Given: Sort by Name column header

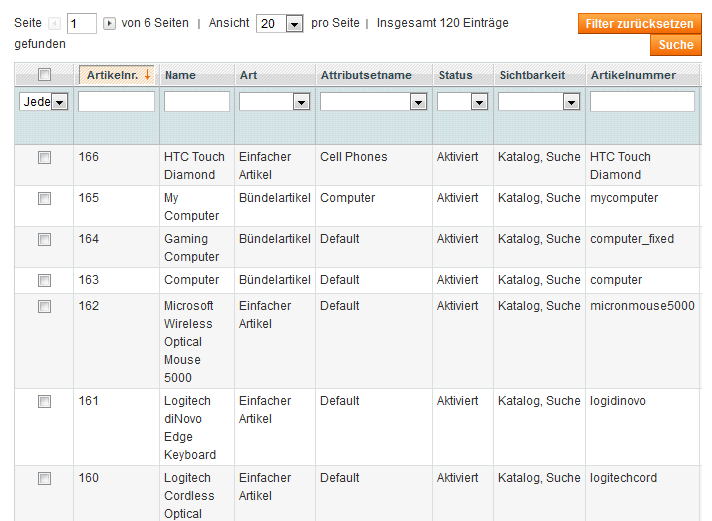Looking at the screenshot, I should (x=180, y=75).
